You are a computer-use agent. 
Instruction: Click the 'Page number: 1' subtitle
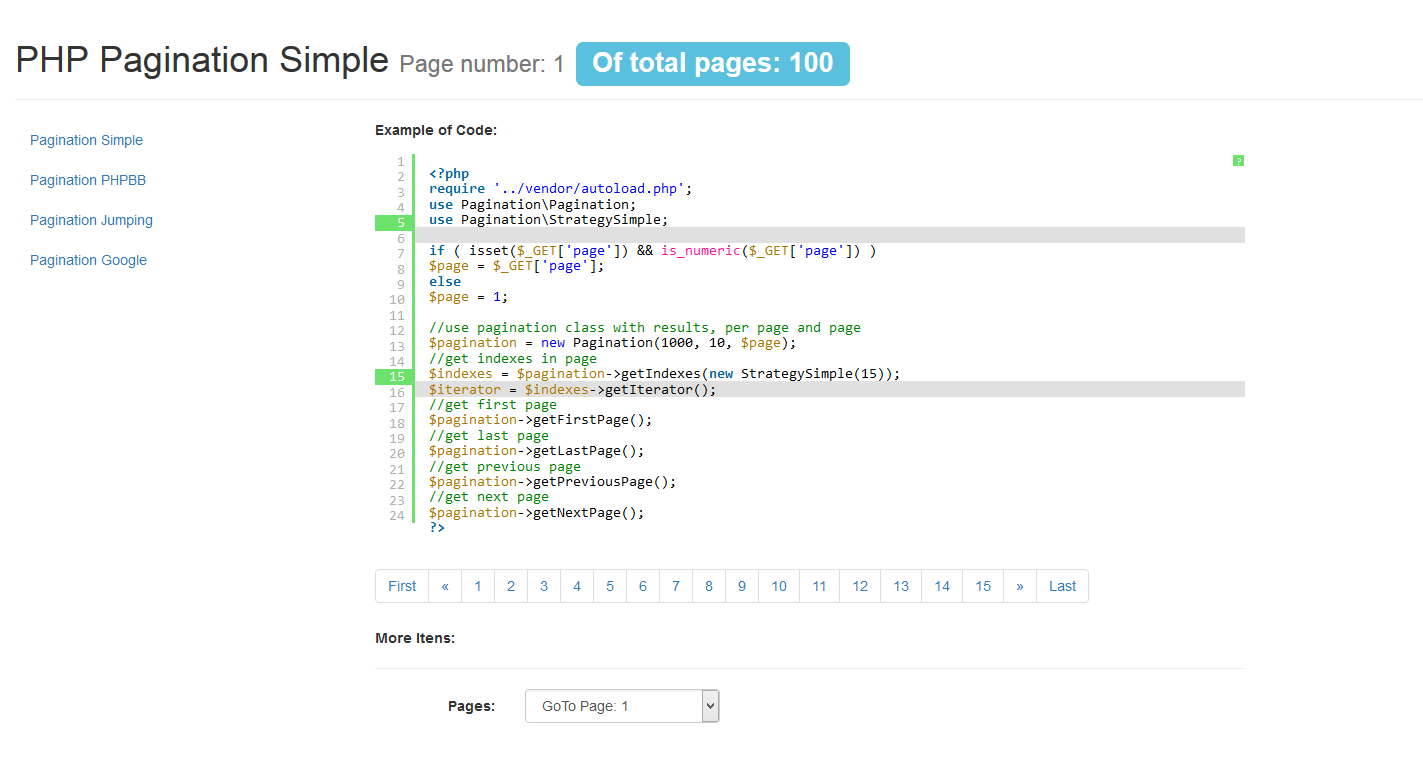click(482, 65)
